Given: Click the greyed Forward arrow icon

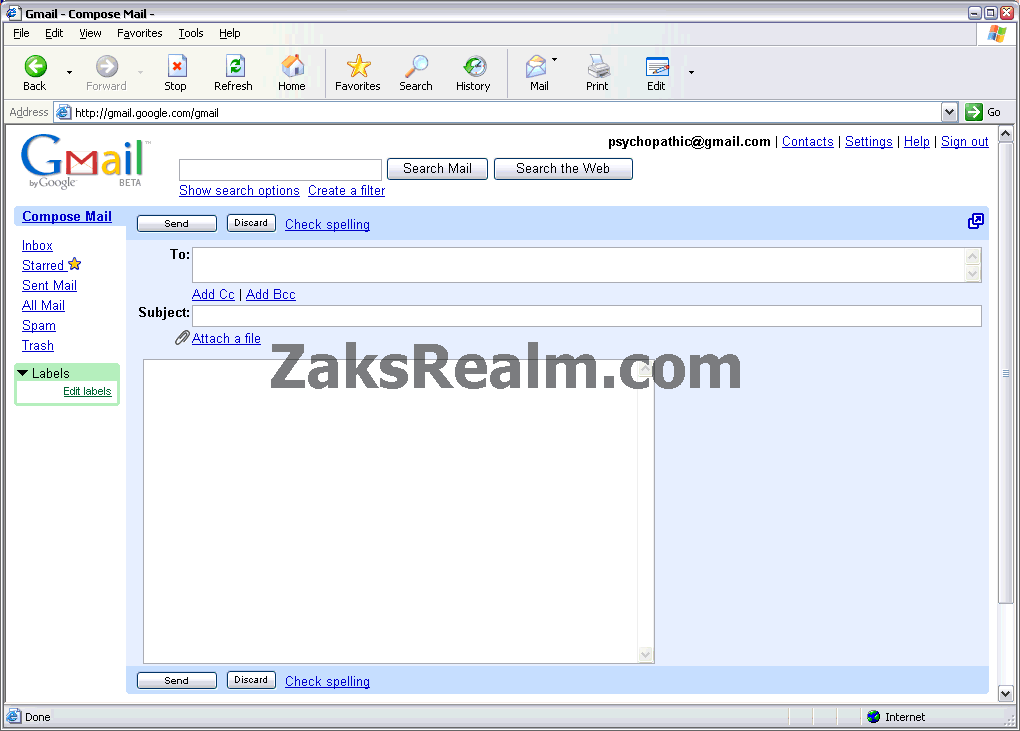Looking at the screenshot, I should click(x=107, y=66).
